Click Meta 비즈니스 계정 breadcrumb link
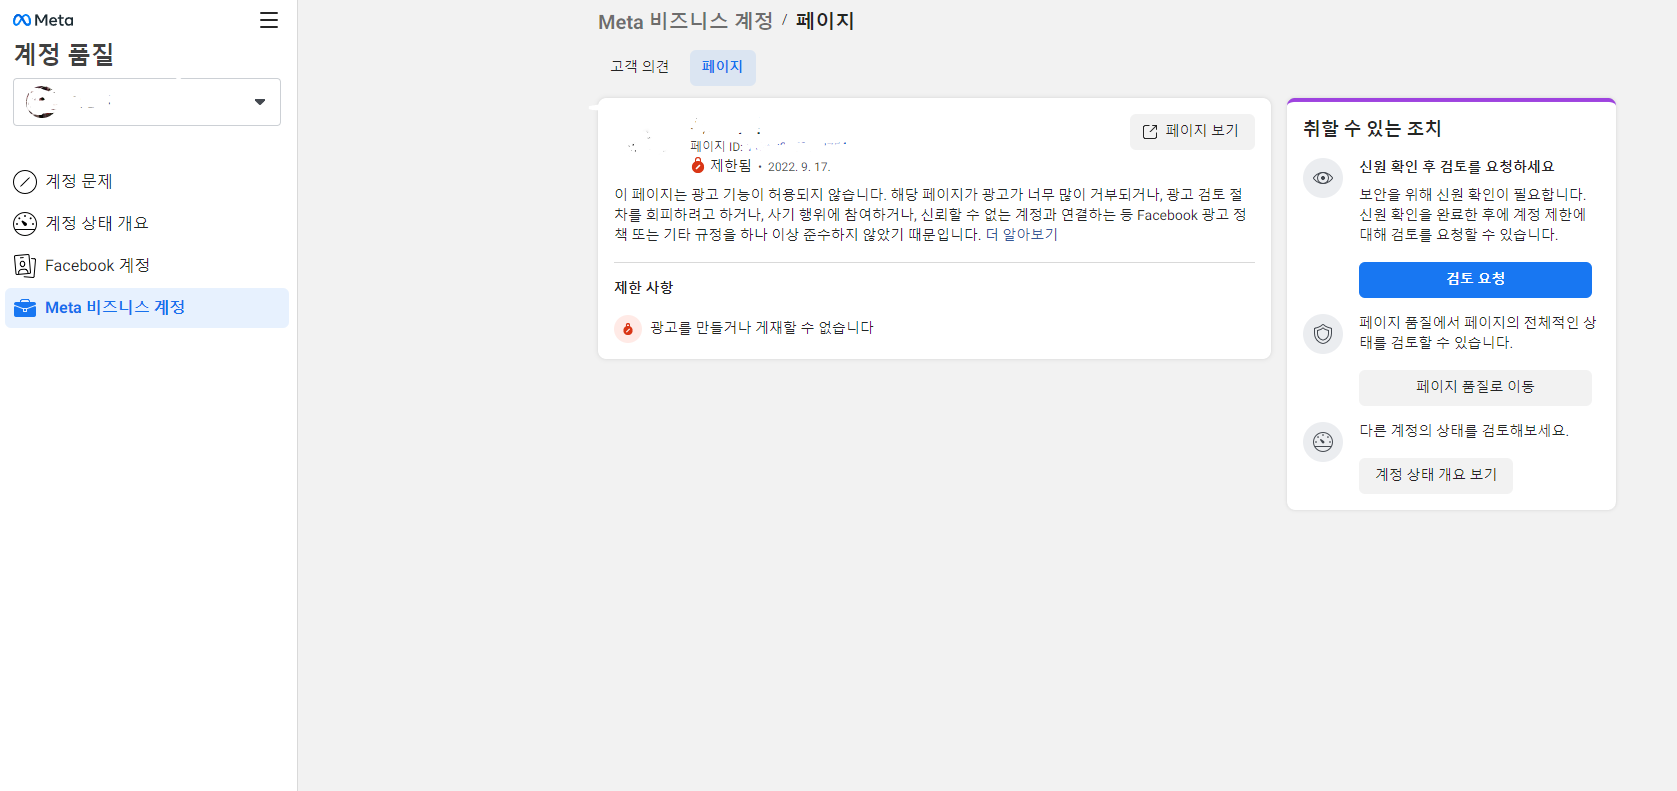Screen dimensions: 1677x791 coord(685,21)
